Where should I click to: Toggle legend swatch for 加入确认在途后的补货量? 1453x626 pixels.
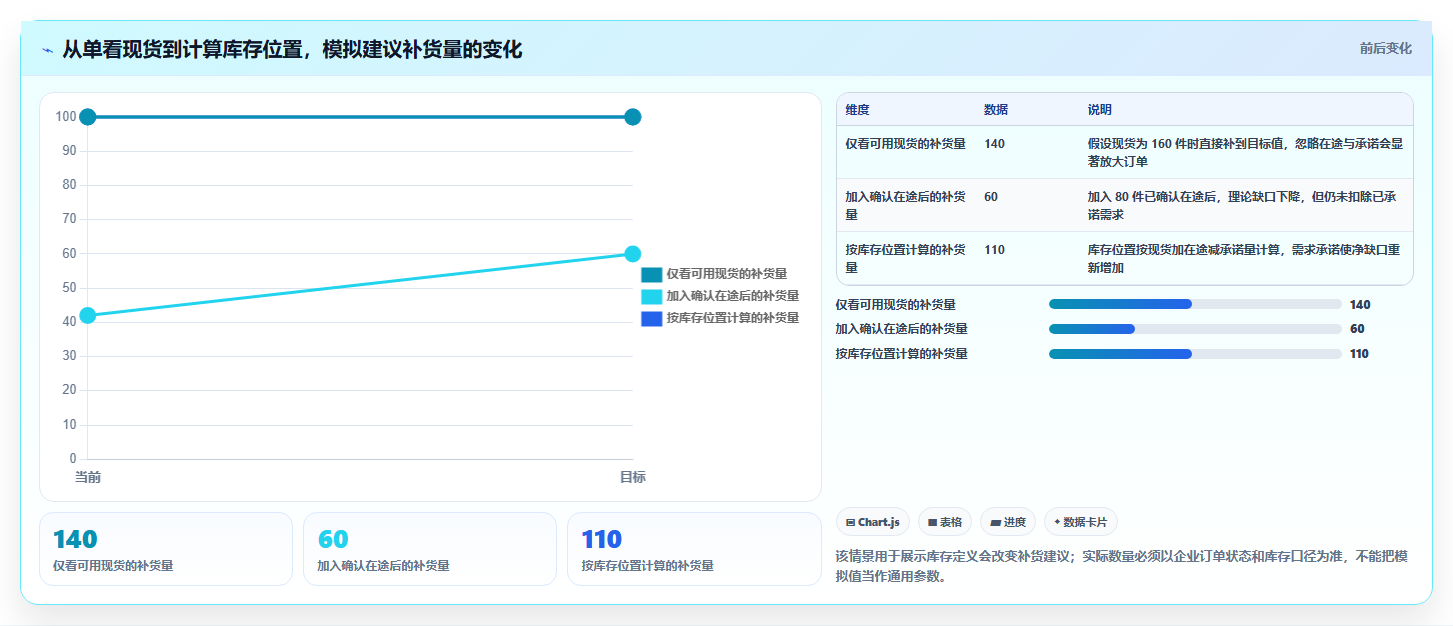(x=652, y=296)
